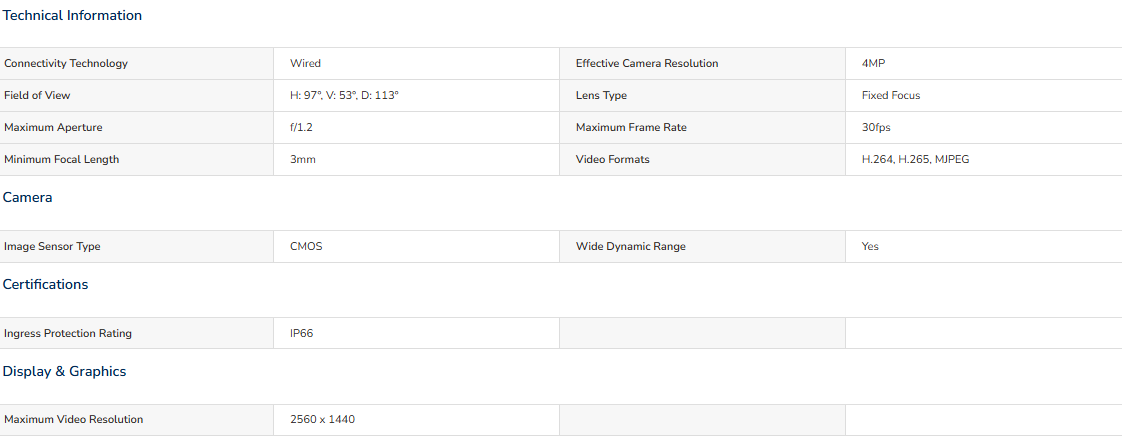The image size is (1122, 437).
Task: Click the Certifications section heading
Action: pos(46,285)
